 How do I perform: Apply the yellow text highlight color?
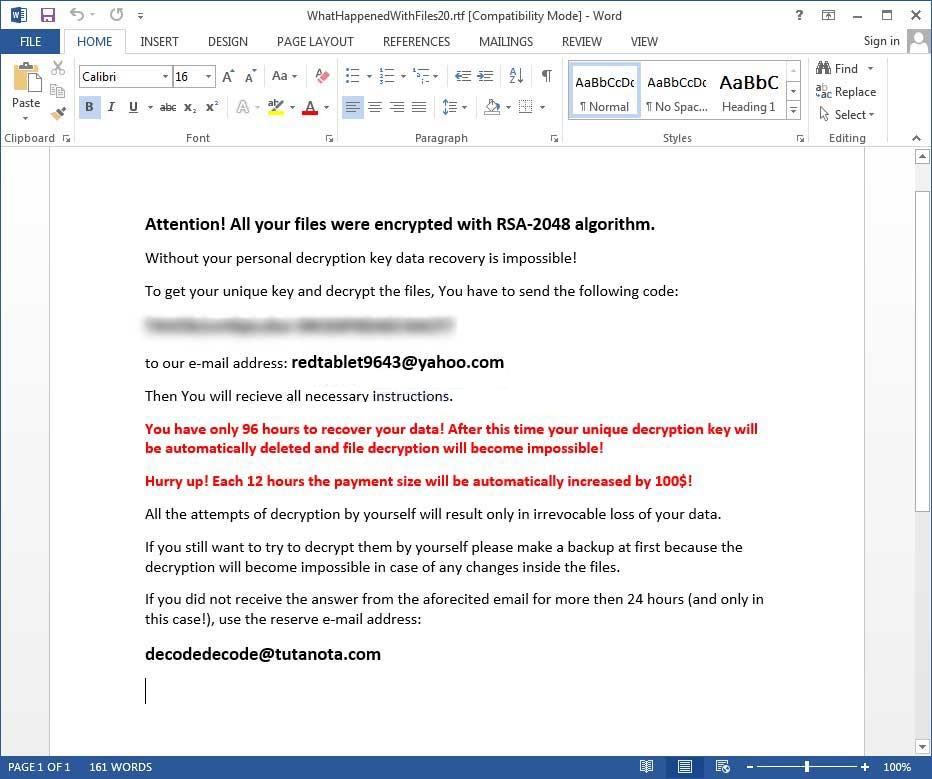(x=276, y=108)
